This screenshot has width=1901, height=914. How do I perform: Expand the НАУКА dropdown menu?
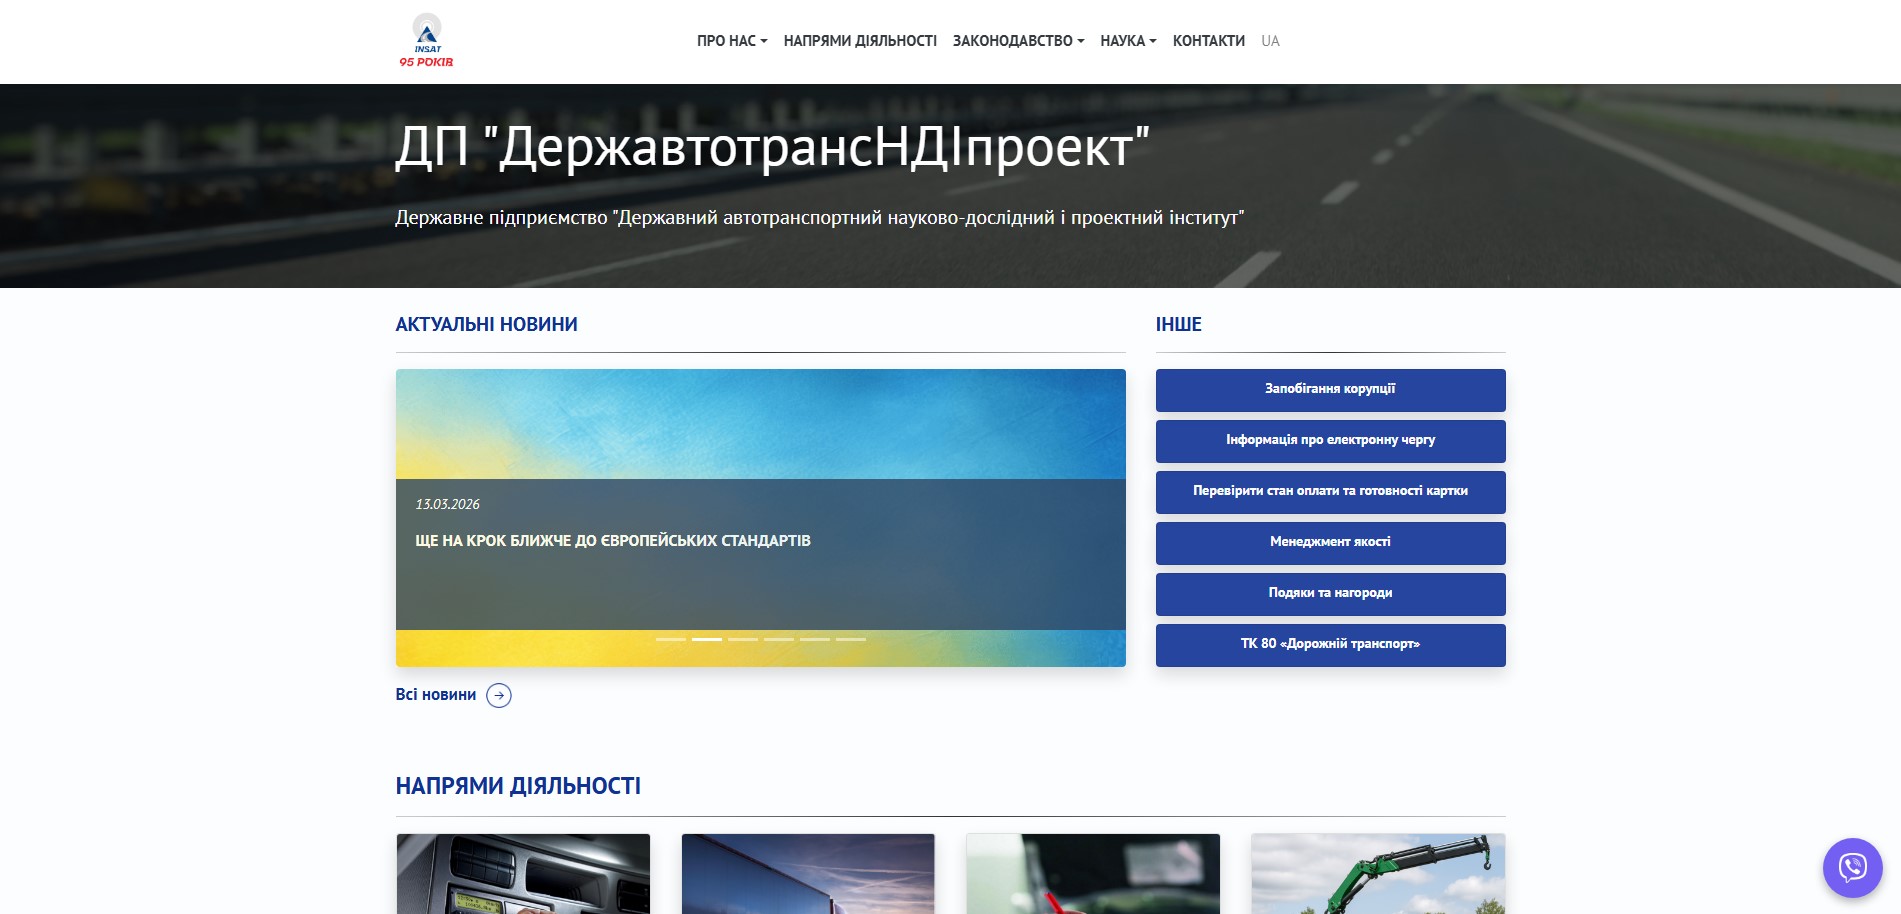pos(1127,41)
